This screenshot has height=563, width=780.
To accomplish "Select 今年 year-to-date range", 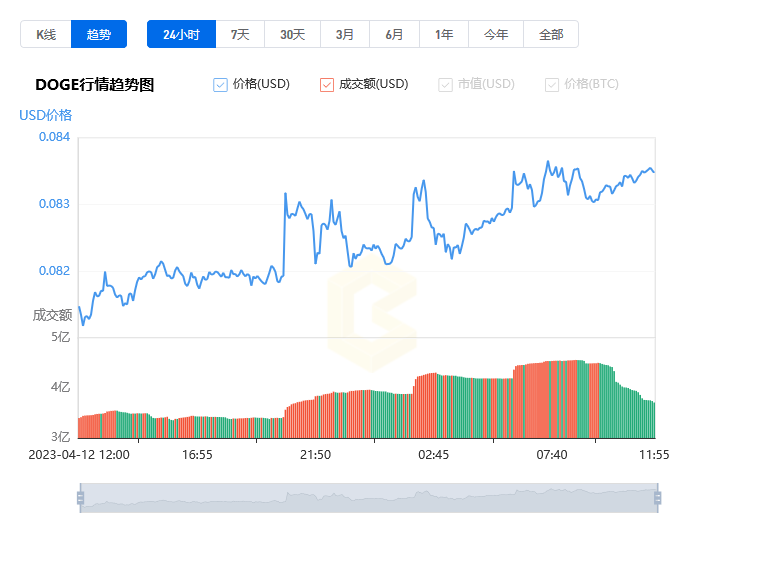I will click(496, 34).
